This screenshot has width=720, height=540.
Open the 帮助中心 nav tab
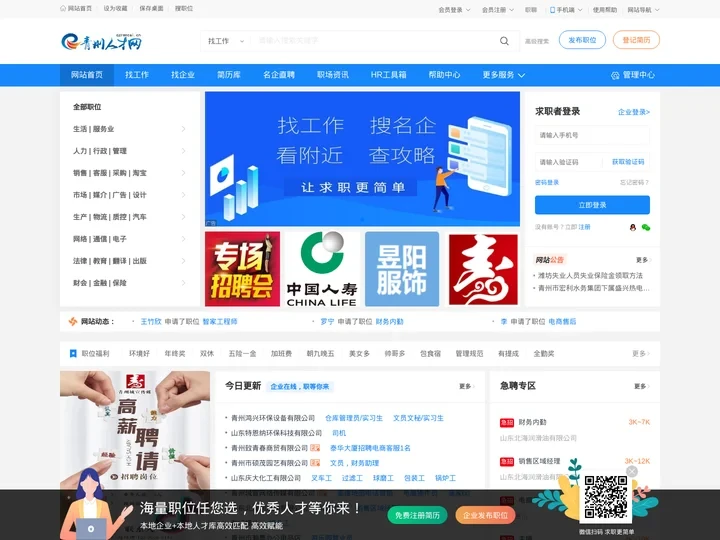(x=444, y=75)
